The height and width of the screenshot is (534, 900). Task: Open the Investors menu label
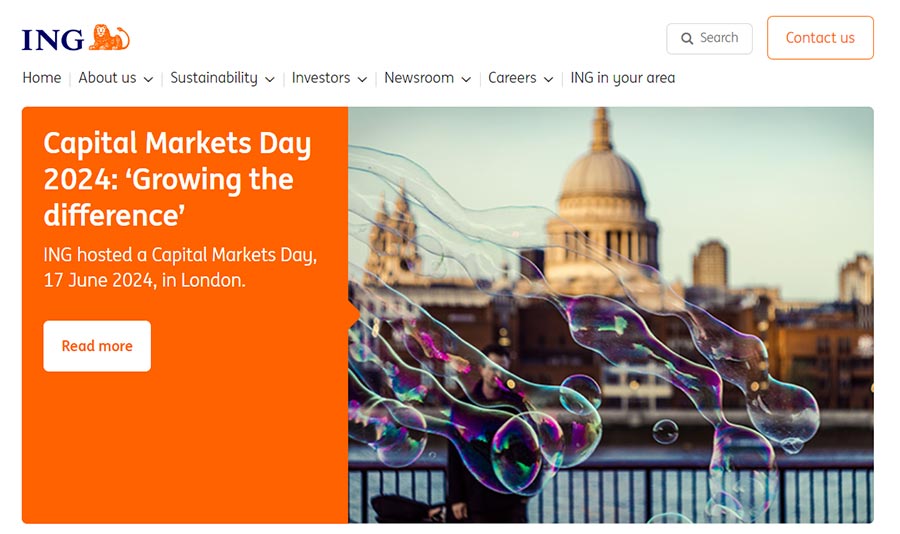pos(321,78)
